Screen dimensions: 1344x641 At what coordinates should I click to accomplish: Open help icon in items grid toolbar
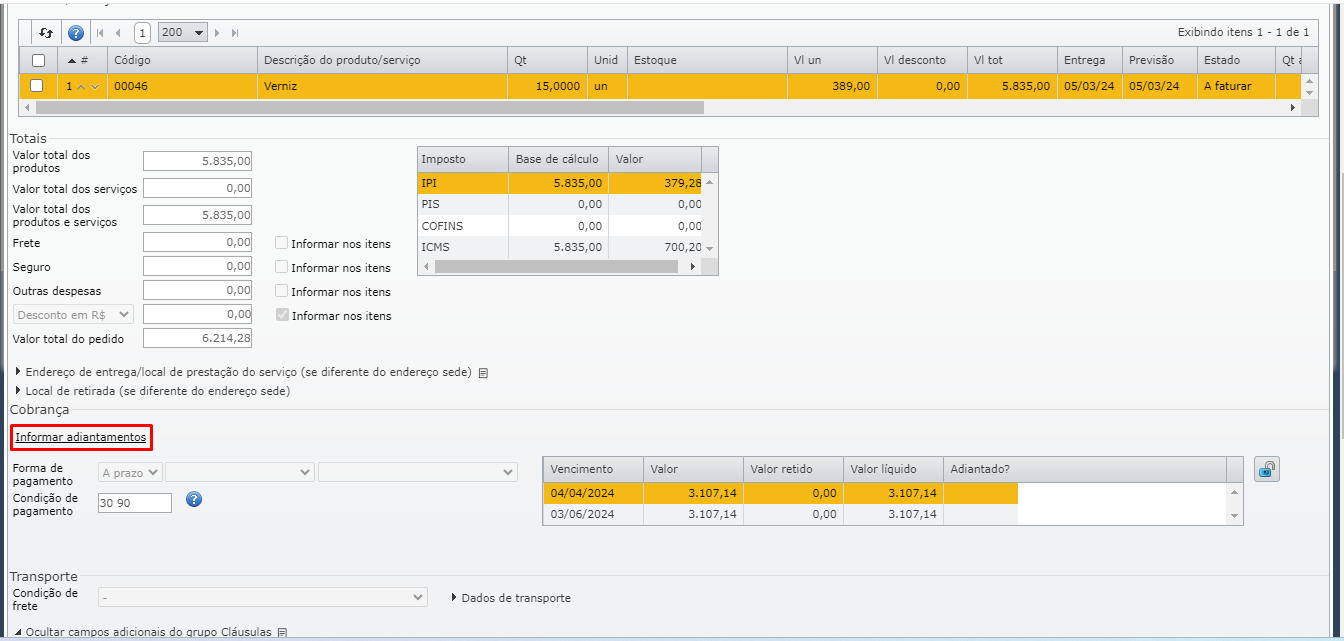coord(76,33)
